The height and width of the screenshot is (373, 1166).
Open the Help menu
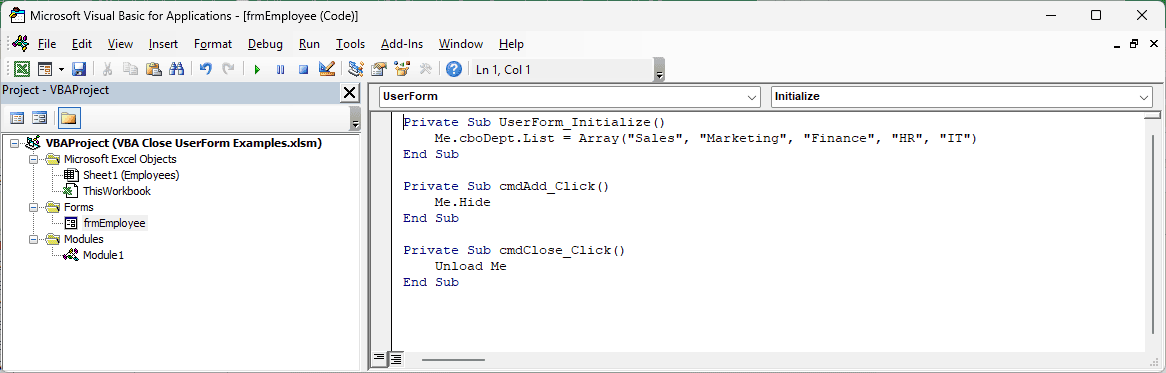tap(512, 44)
